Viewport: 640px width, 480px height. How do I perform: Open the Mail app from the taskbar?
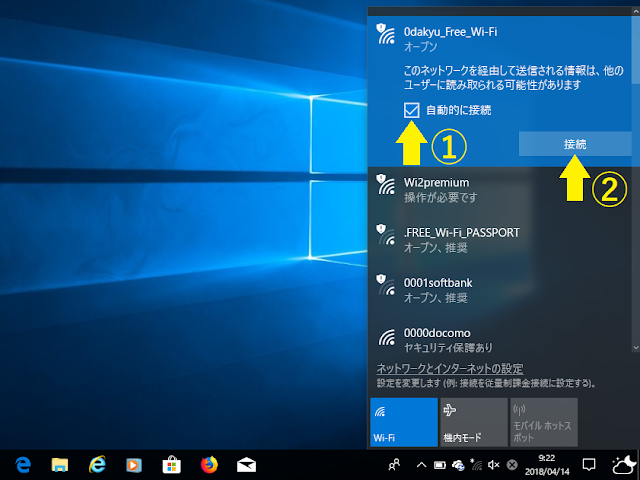[x=247, y=465]
